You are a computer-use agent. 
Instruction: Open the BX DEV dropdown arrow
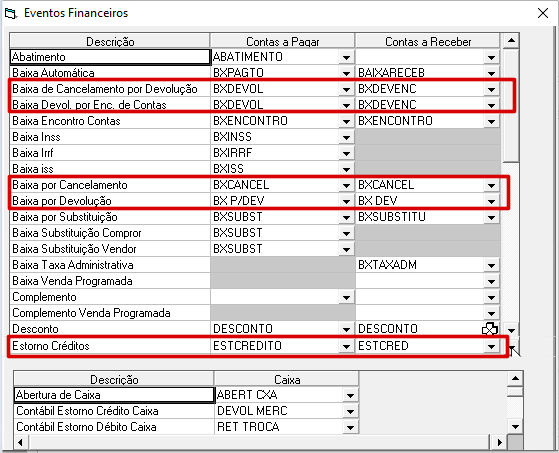[491, 201]
